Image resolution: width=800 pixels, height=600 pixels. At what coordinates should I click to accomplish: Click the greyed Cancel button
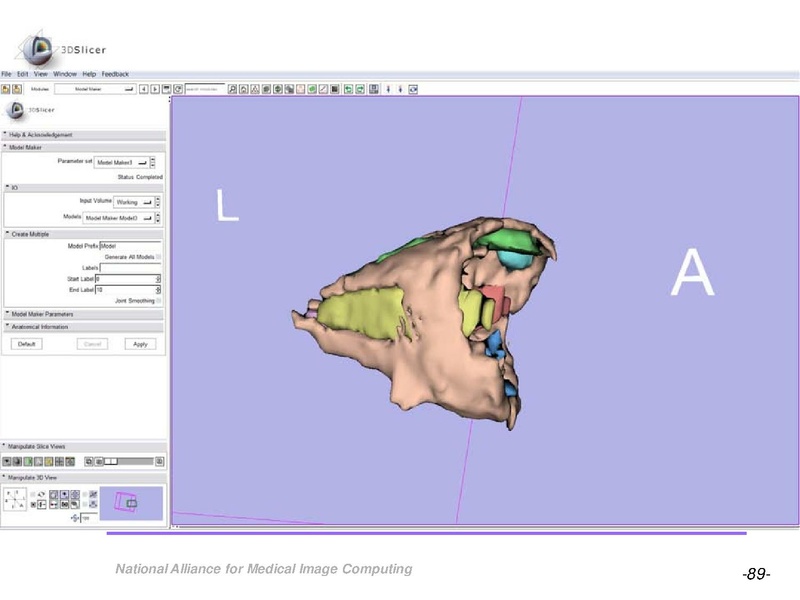(x=92, y=344)
